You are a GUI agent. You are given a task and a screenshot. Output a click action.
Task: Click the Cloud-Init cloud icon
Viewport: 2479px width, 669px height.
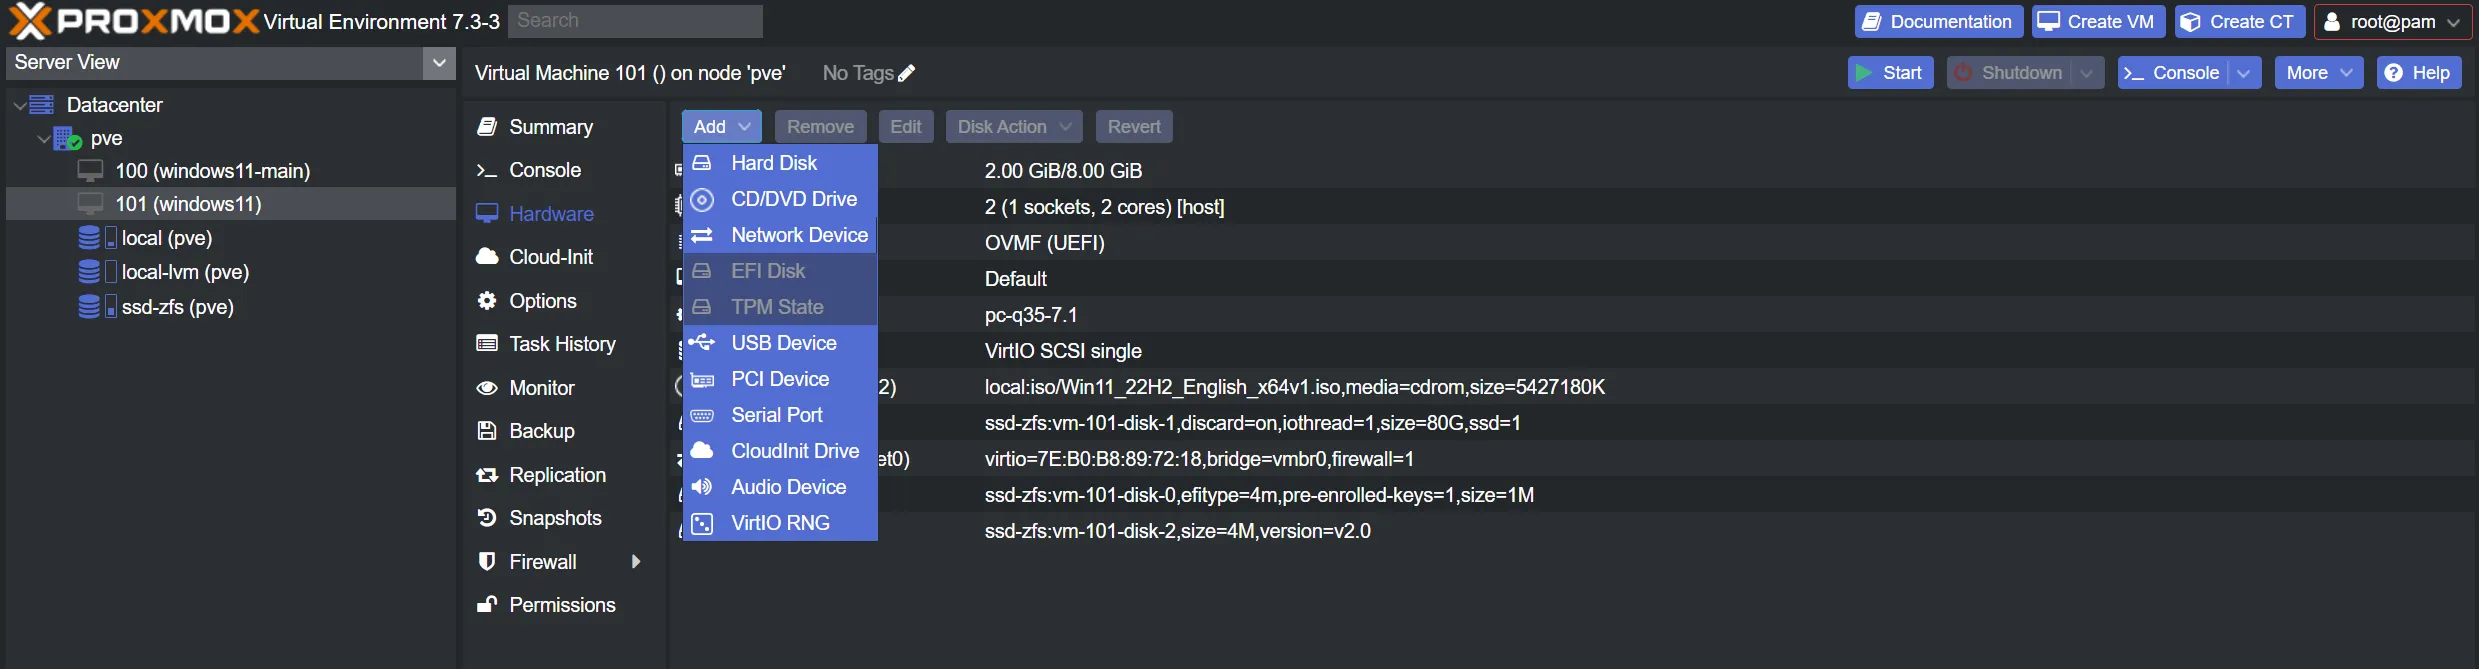[487, 257]
